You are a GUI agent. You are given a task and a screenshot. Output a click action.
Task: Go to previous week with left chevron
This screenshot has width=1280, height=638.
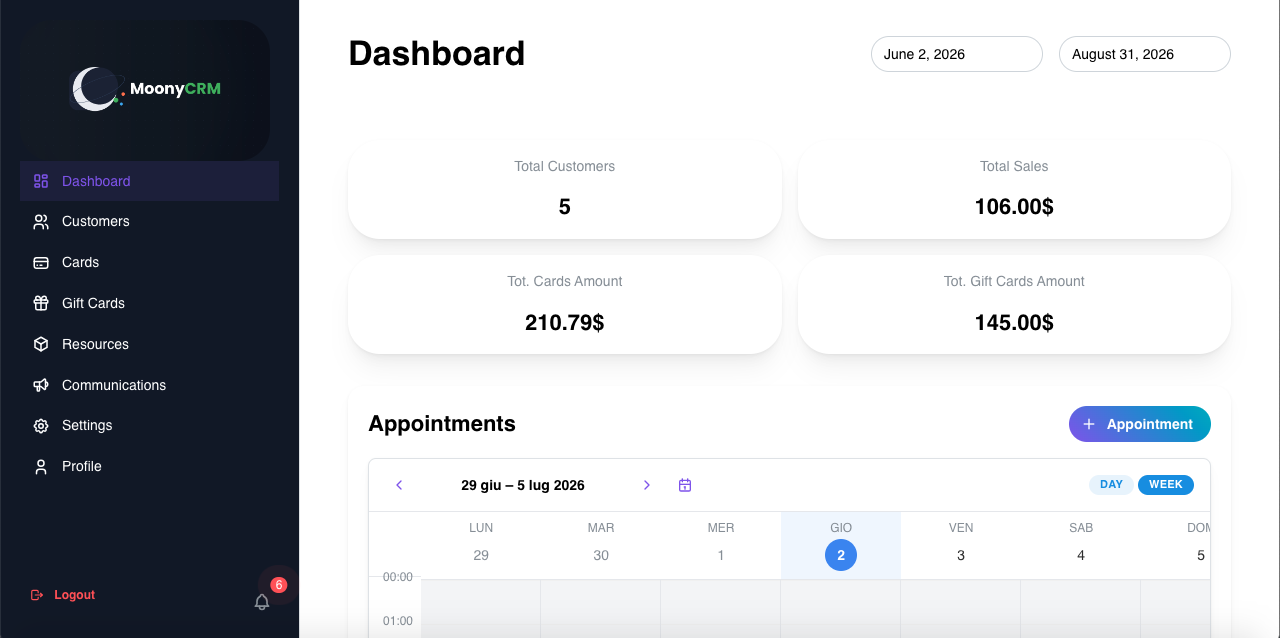pyautogui.click(x=399, y=485)
